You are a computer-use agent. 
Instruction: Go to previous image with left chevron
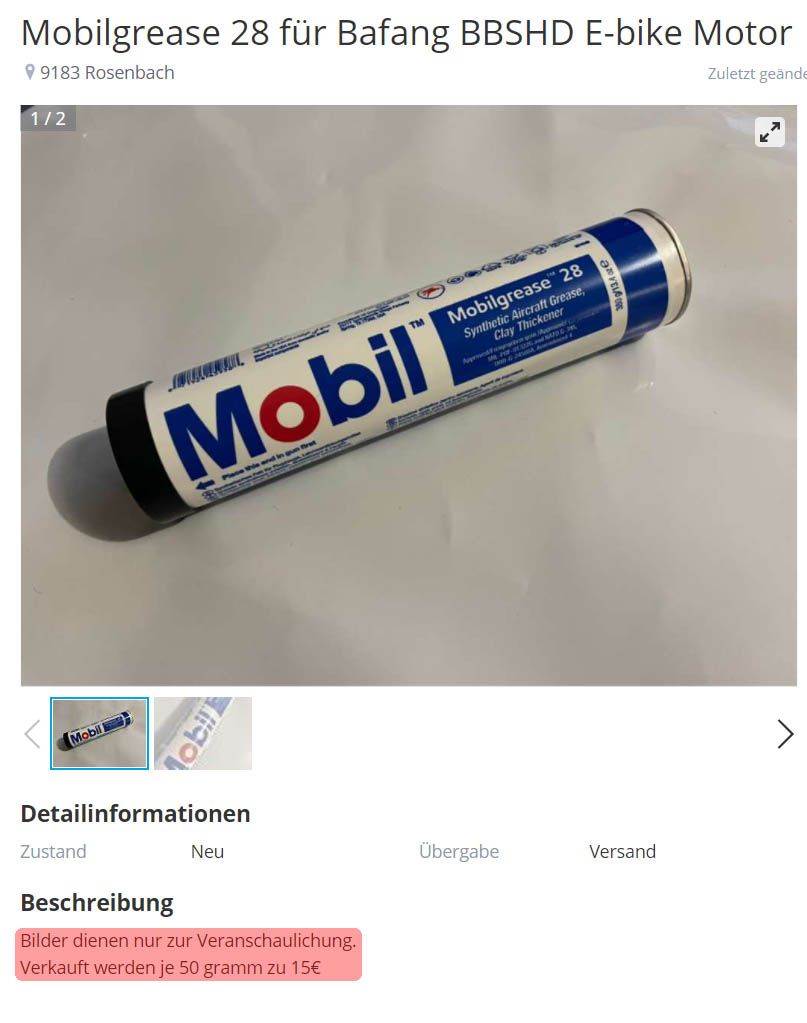point(33,734)
